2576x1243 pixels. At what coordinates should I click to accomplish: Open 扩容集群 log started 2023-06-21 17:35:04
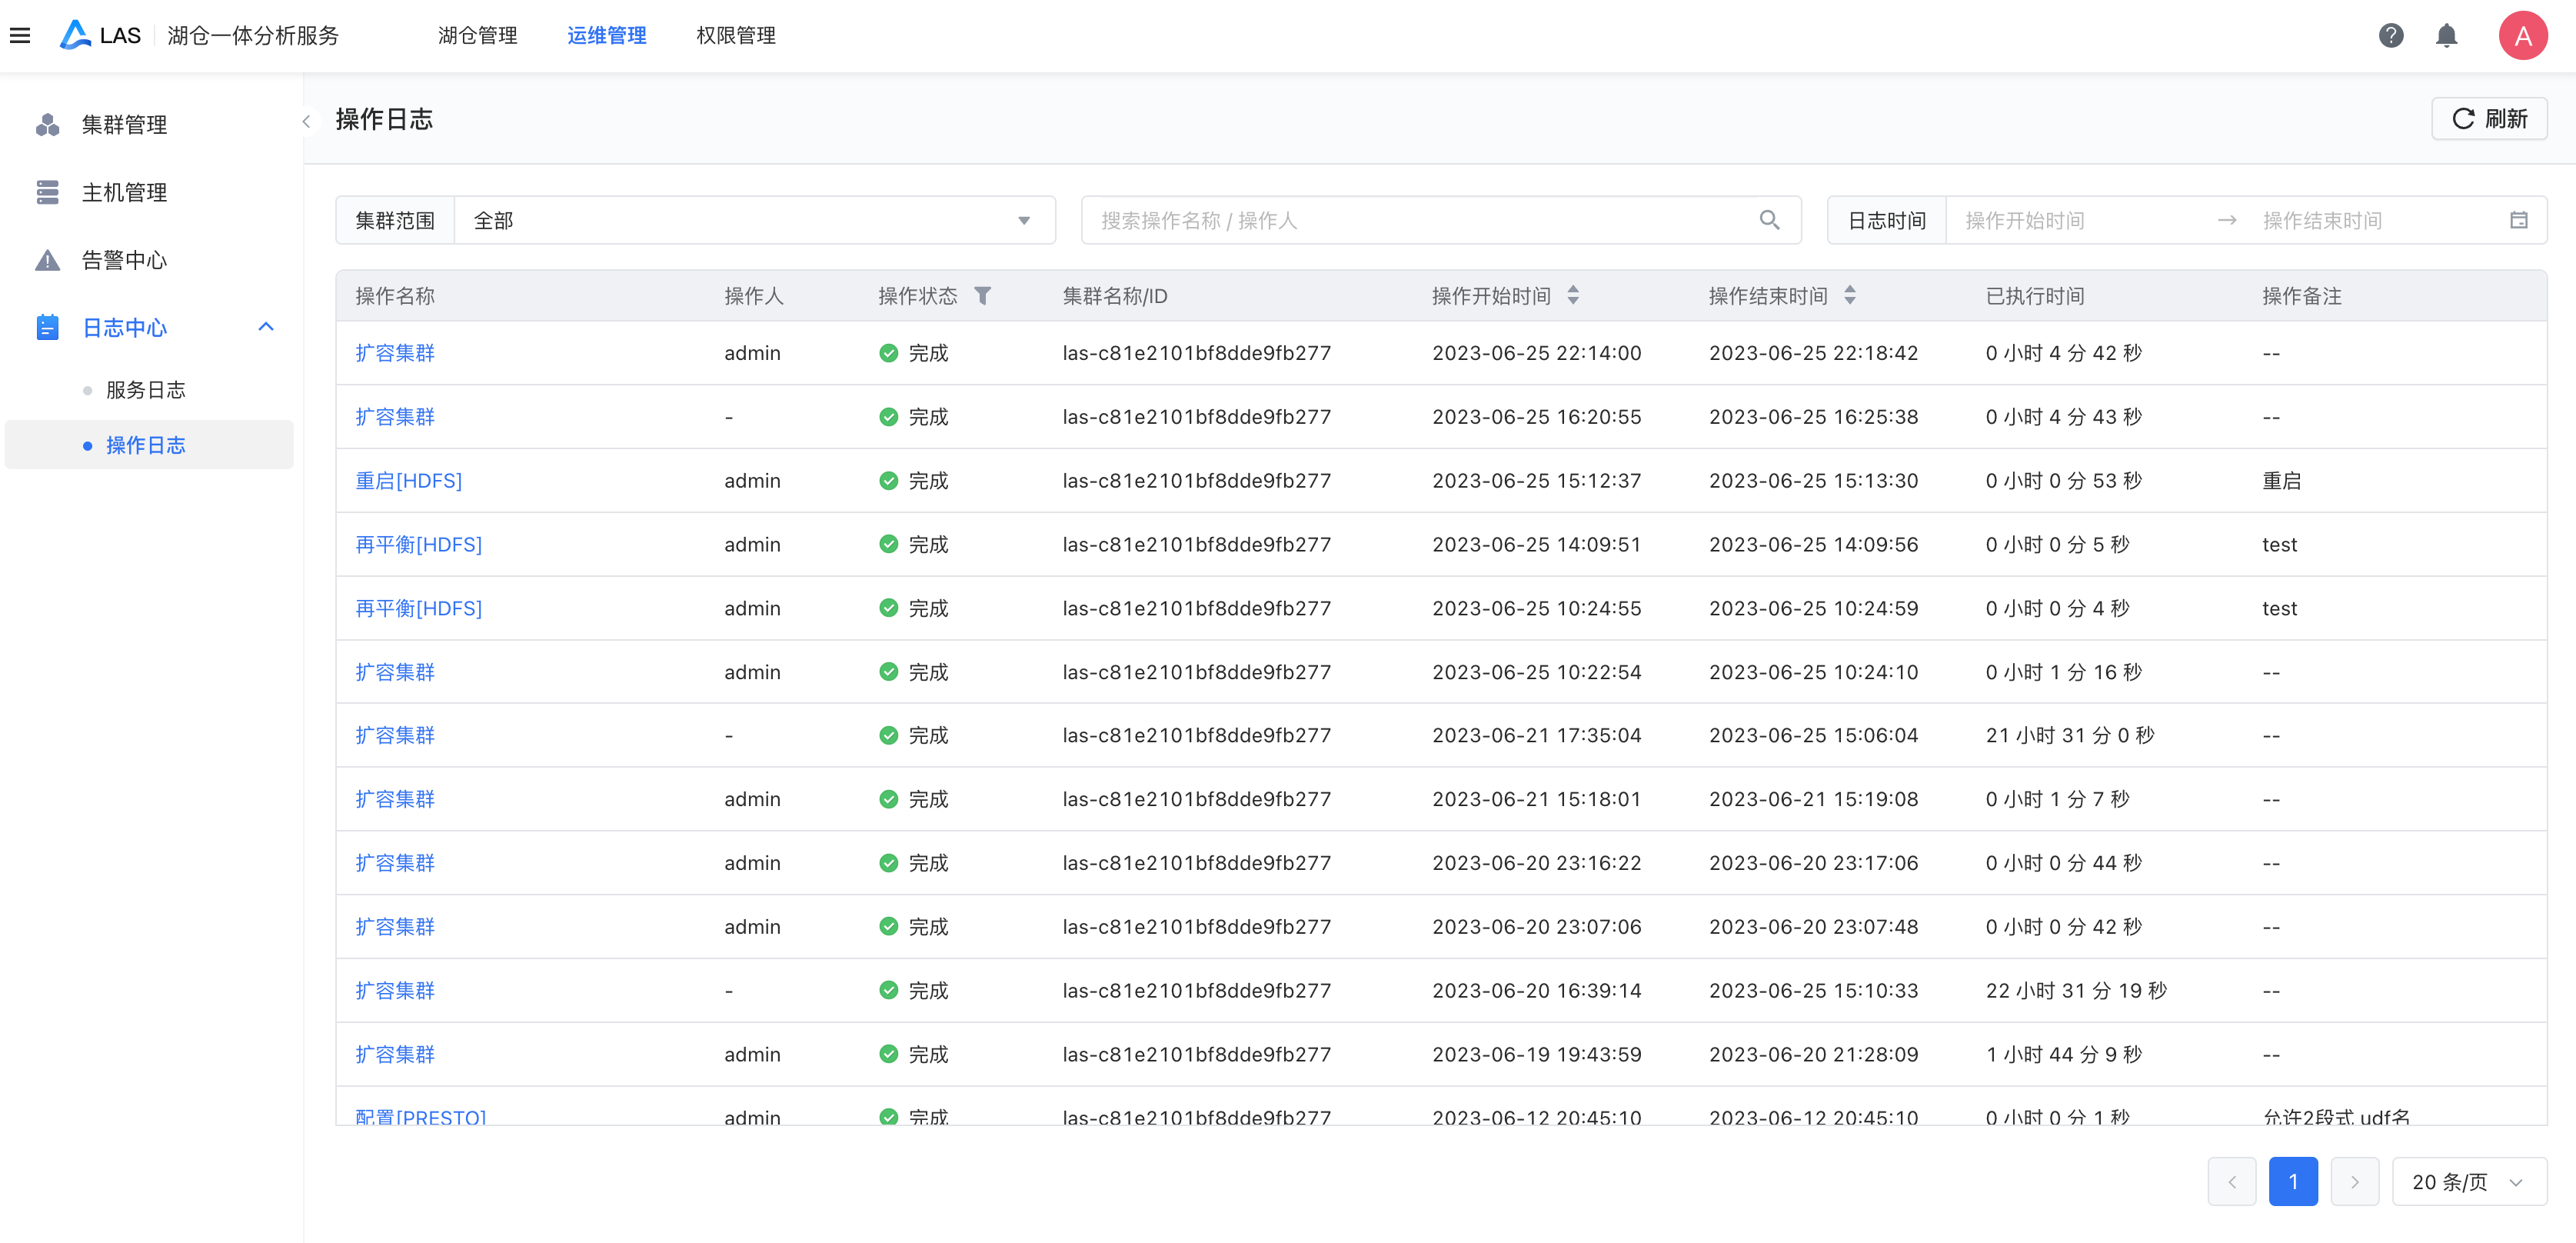pyautogui.click(x=395, y=736)
